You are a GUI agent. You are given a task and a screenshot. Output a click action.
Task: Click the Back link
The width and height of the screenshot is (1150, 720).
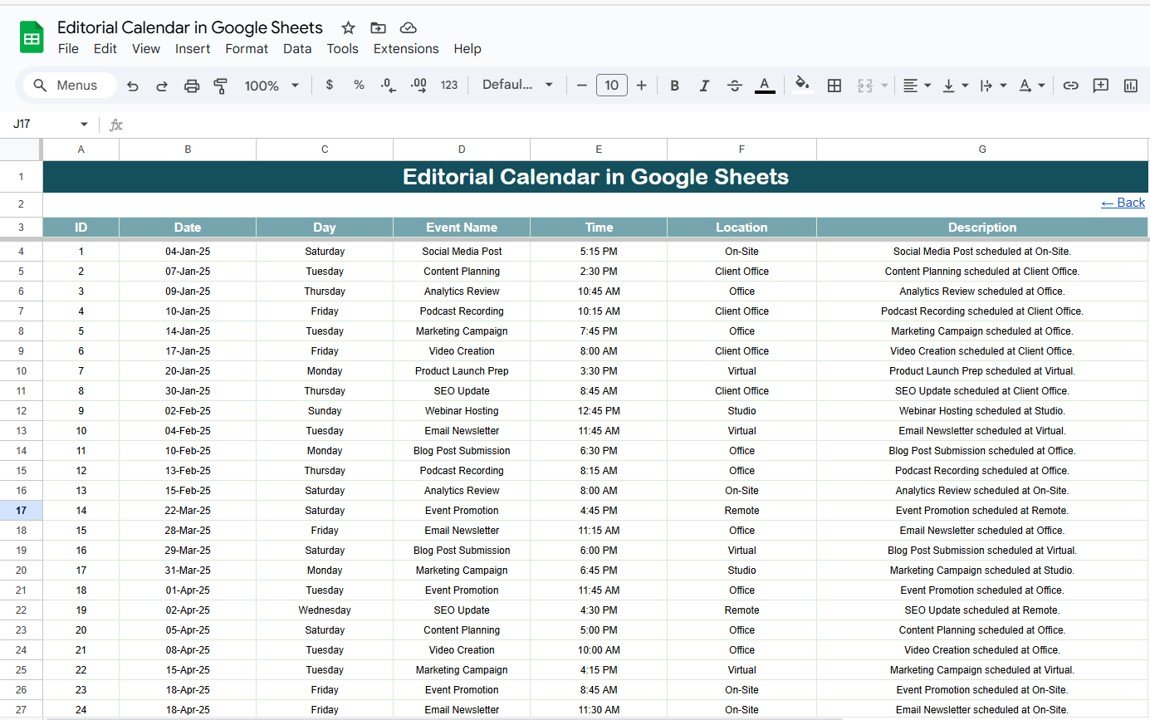pyautogui.click(x=1122, y=203)
